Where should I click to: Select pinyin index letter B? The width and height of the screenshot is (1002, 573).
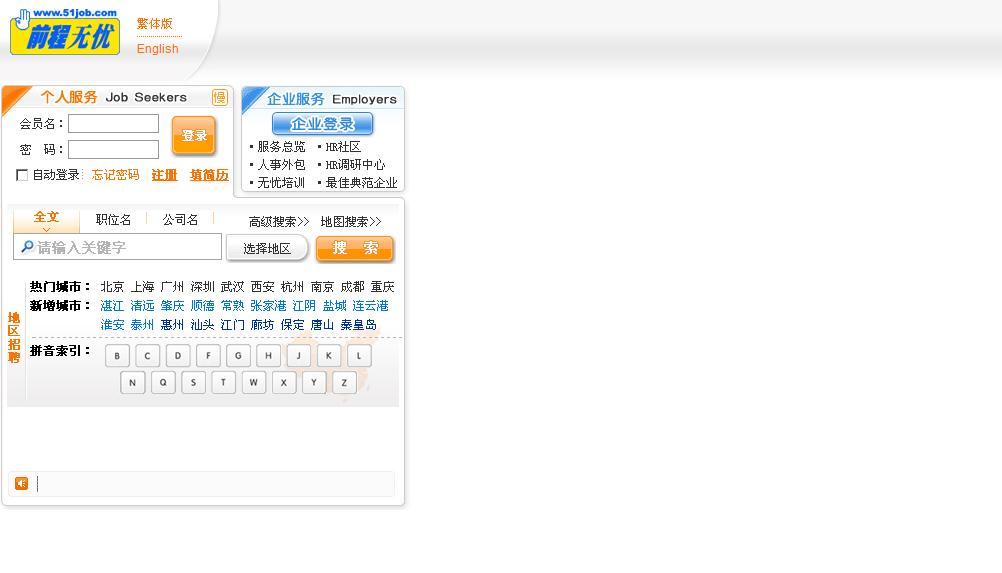click(117, 356)
